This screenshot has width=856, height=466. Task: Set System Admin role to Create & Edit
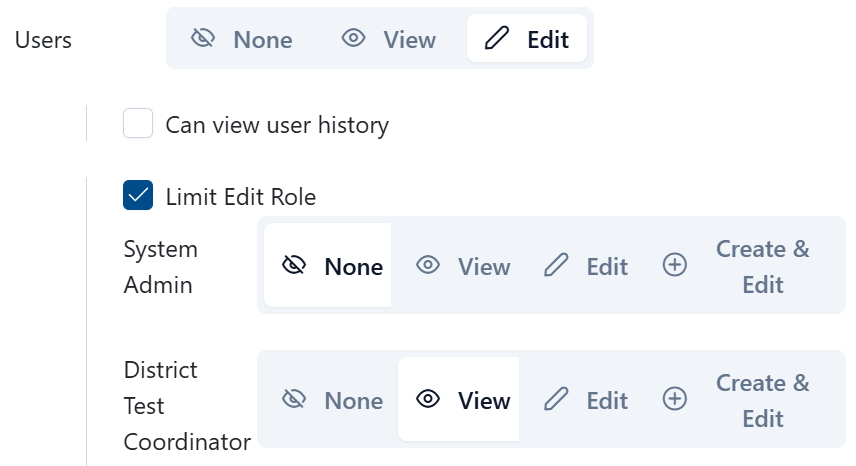click(x=762, y=266)
